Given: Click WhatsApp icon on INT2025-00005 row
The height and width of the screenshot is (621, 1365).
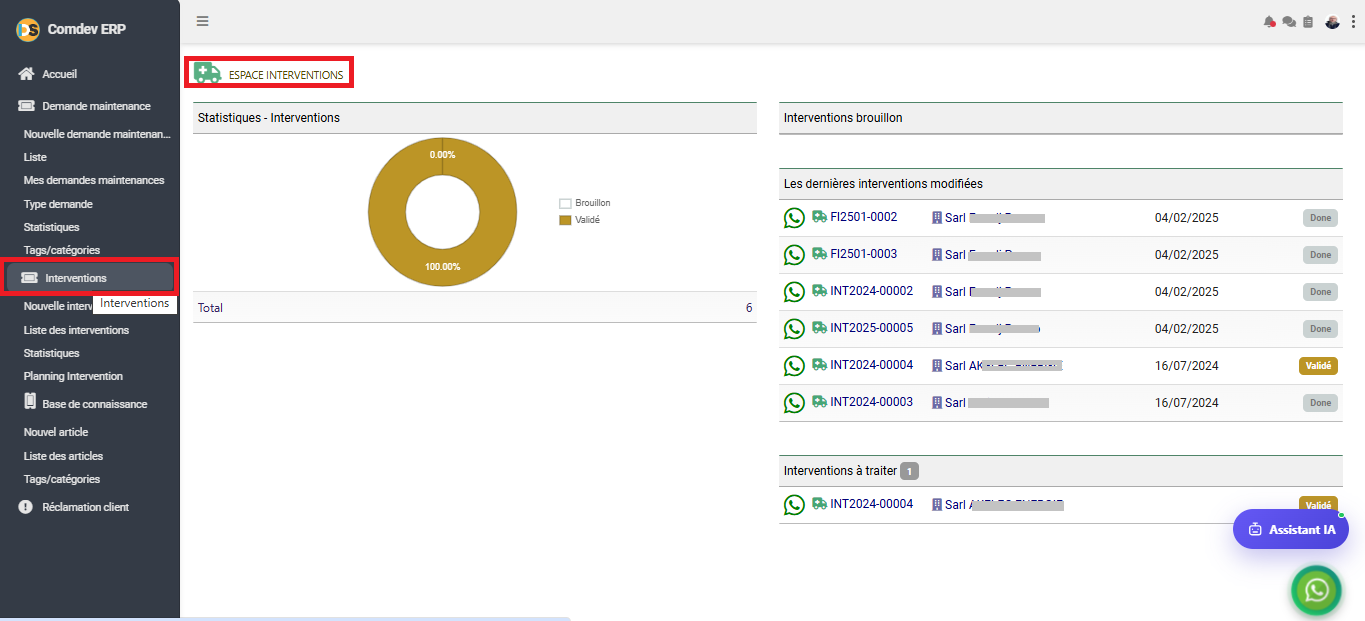Looking at the screenshot, I should 794,329.
